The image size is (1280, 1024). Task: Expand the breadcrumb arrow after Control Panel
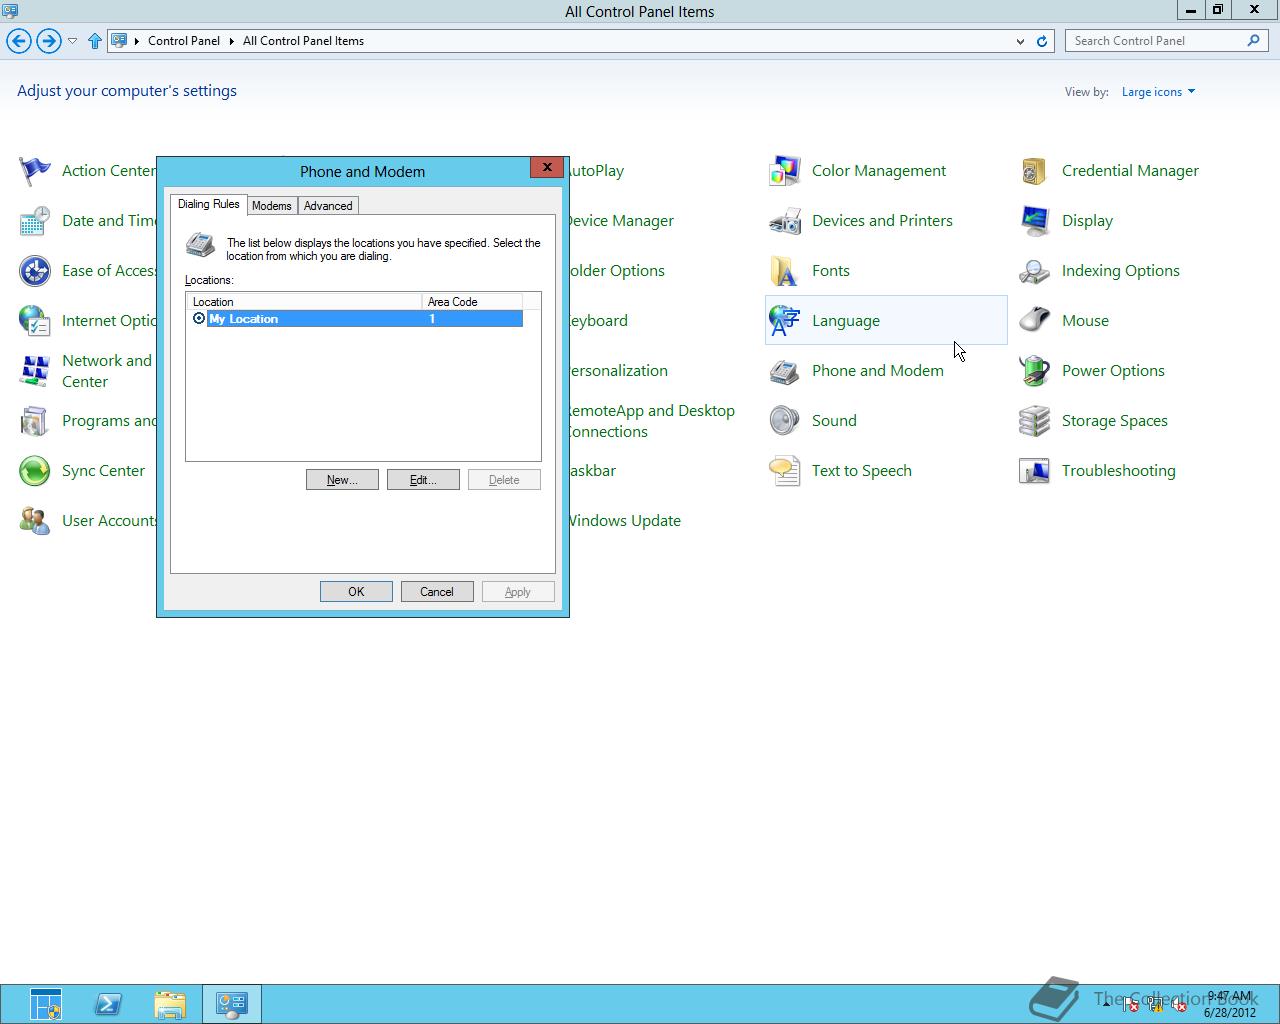pyautogui.click(x=232, y=41)
